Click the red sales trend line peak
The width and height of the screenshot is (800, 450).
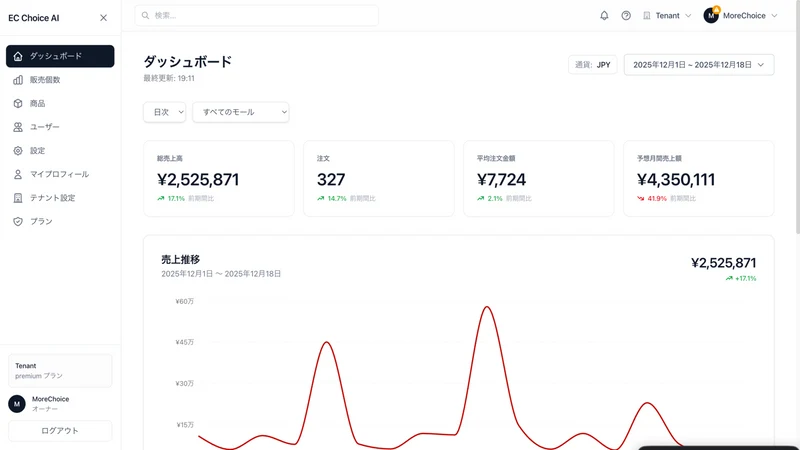pyautogui.click(x=487, y=307)
